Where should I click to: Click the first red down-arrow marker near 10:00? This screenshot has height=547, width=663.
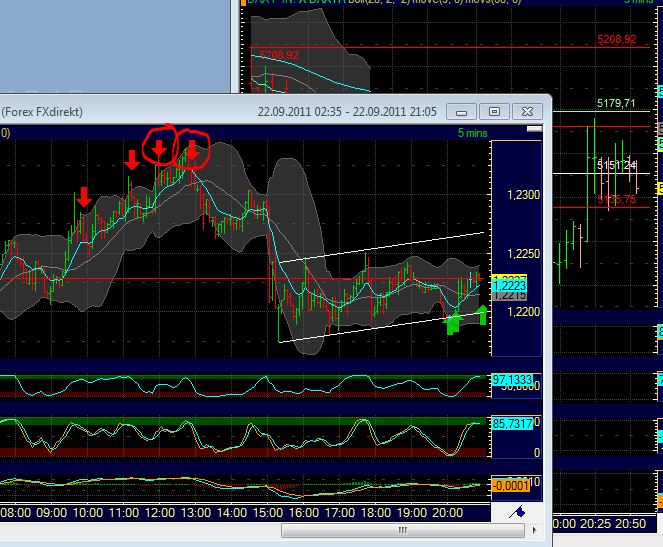pos(84,198)
